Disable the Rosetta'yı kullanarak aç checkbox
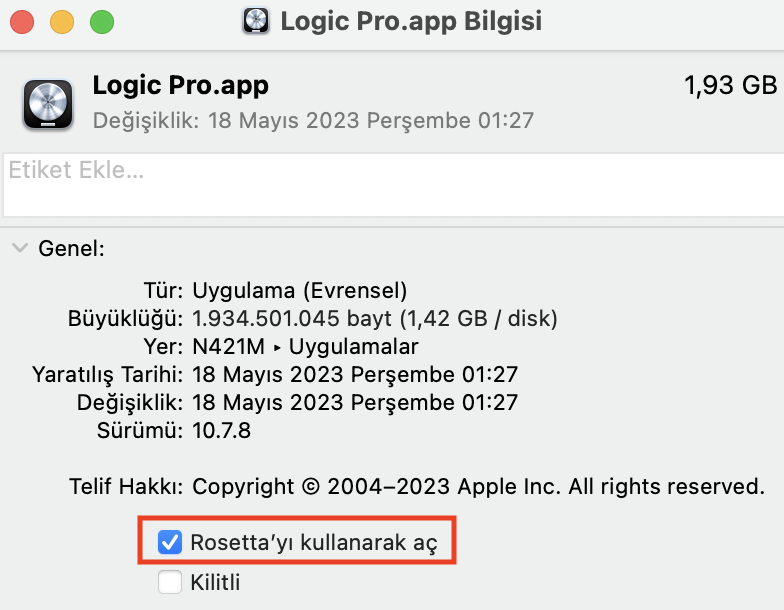 click(170, 543)
